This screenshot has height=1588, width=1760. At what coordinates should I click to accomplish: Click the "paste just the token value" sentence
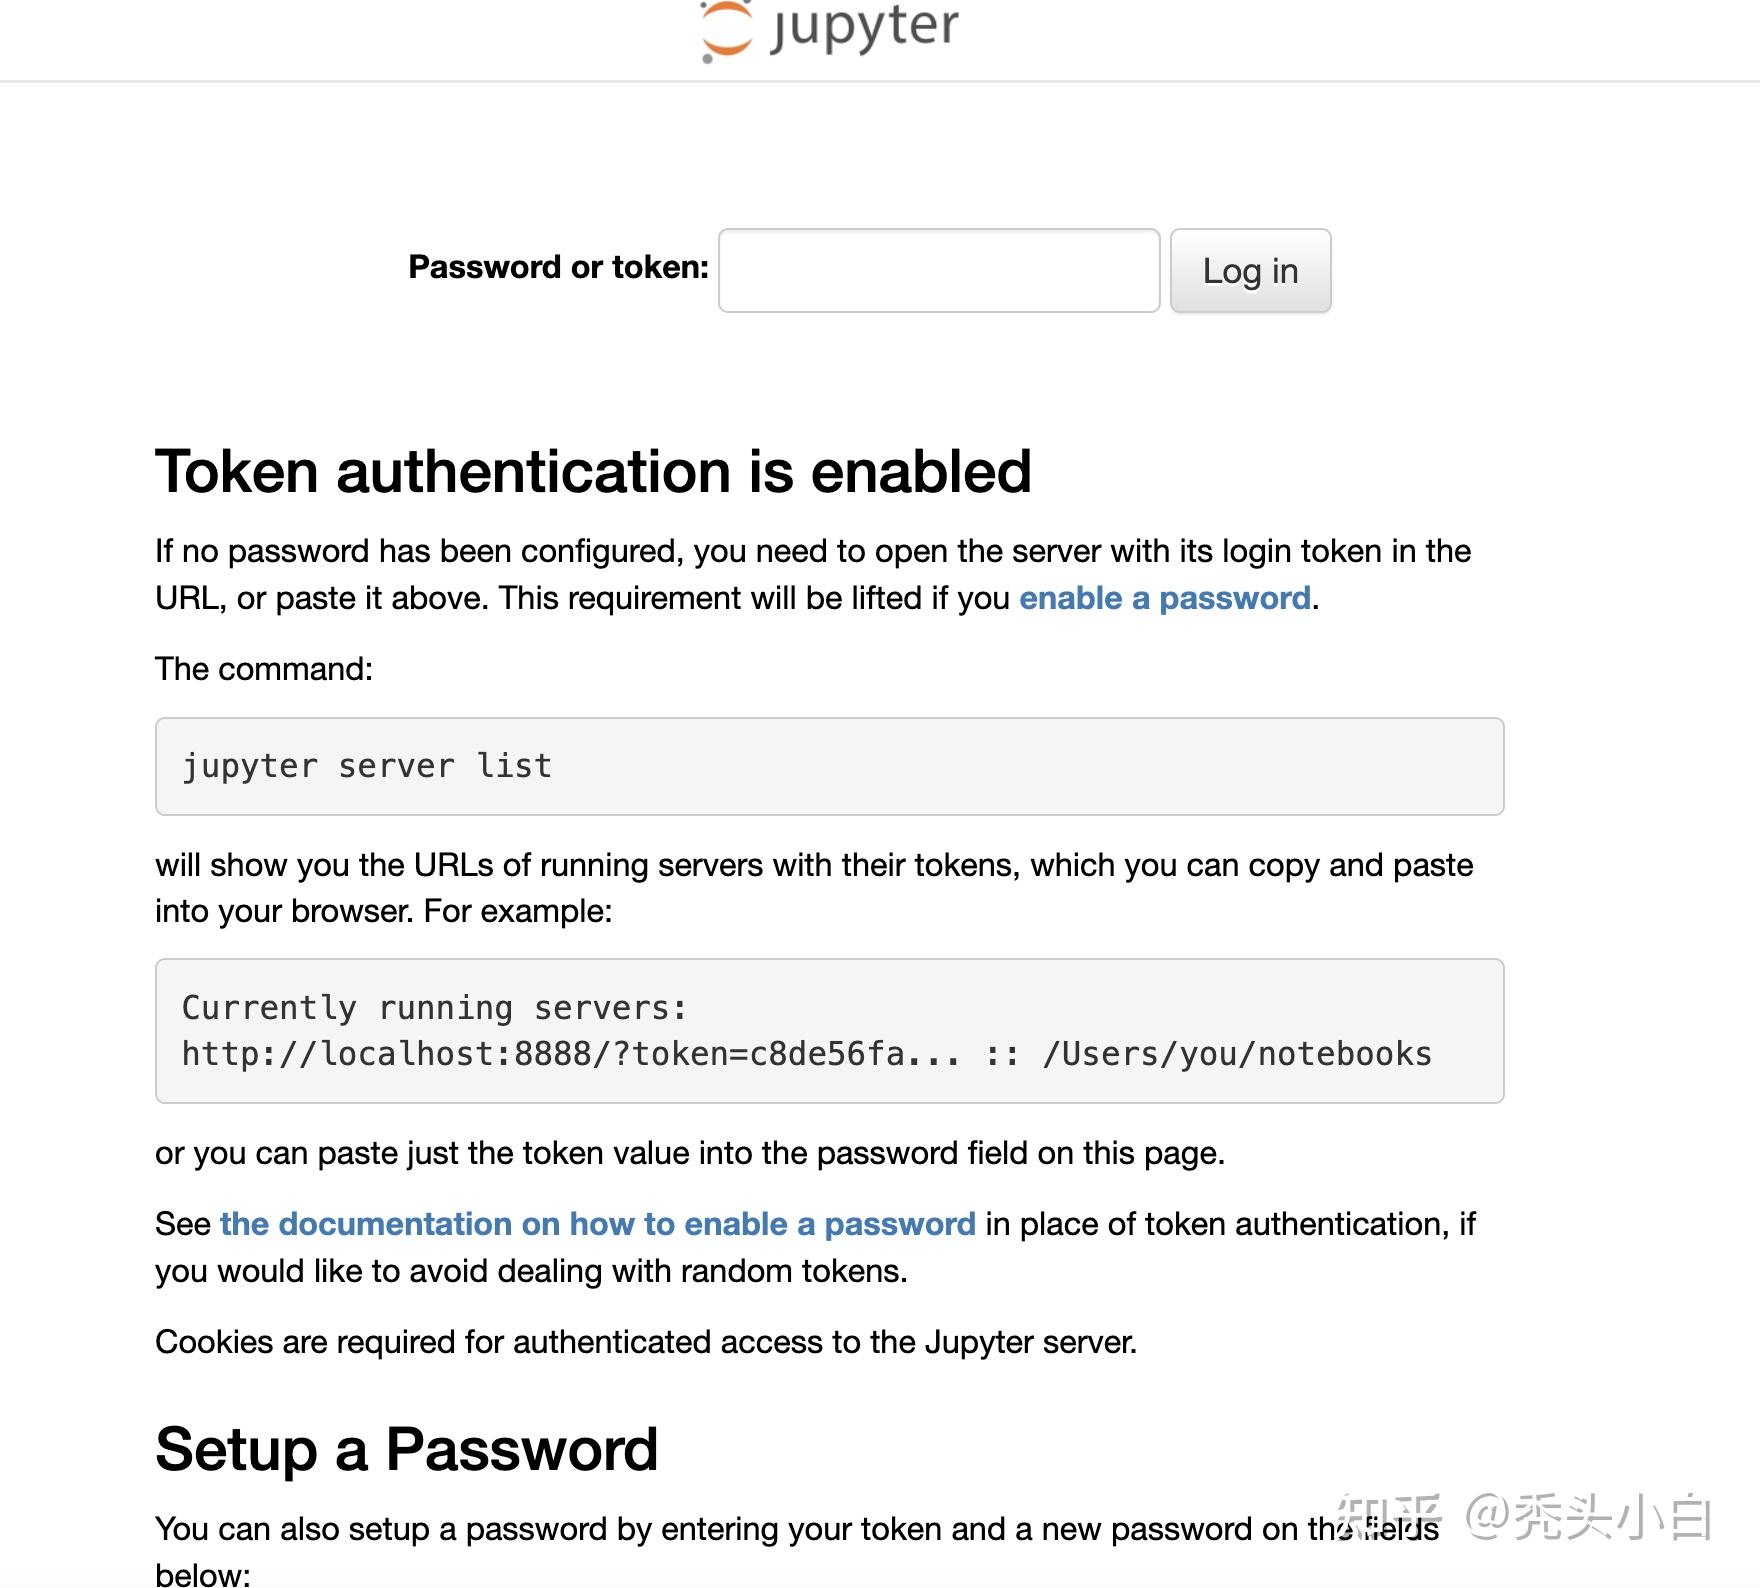[690, 1153]
